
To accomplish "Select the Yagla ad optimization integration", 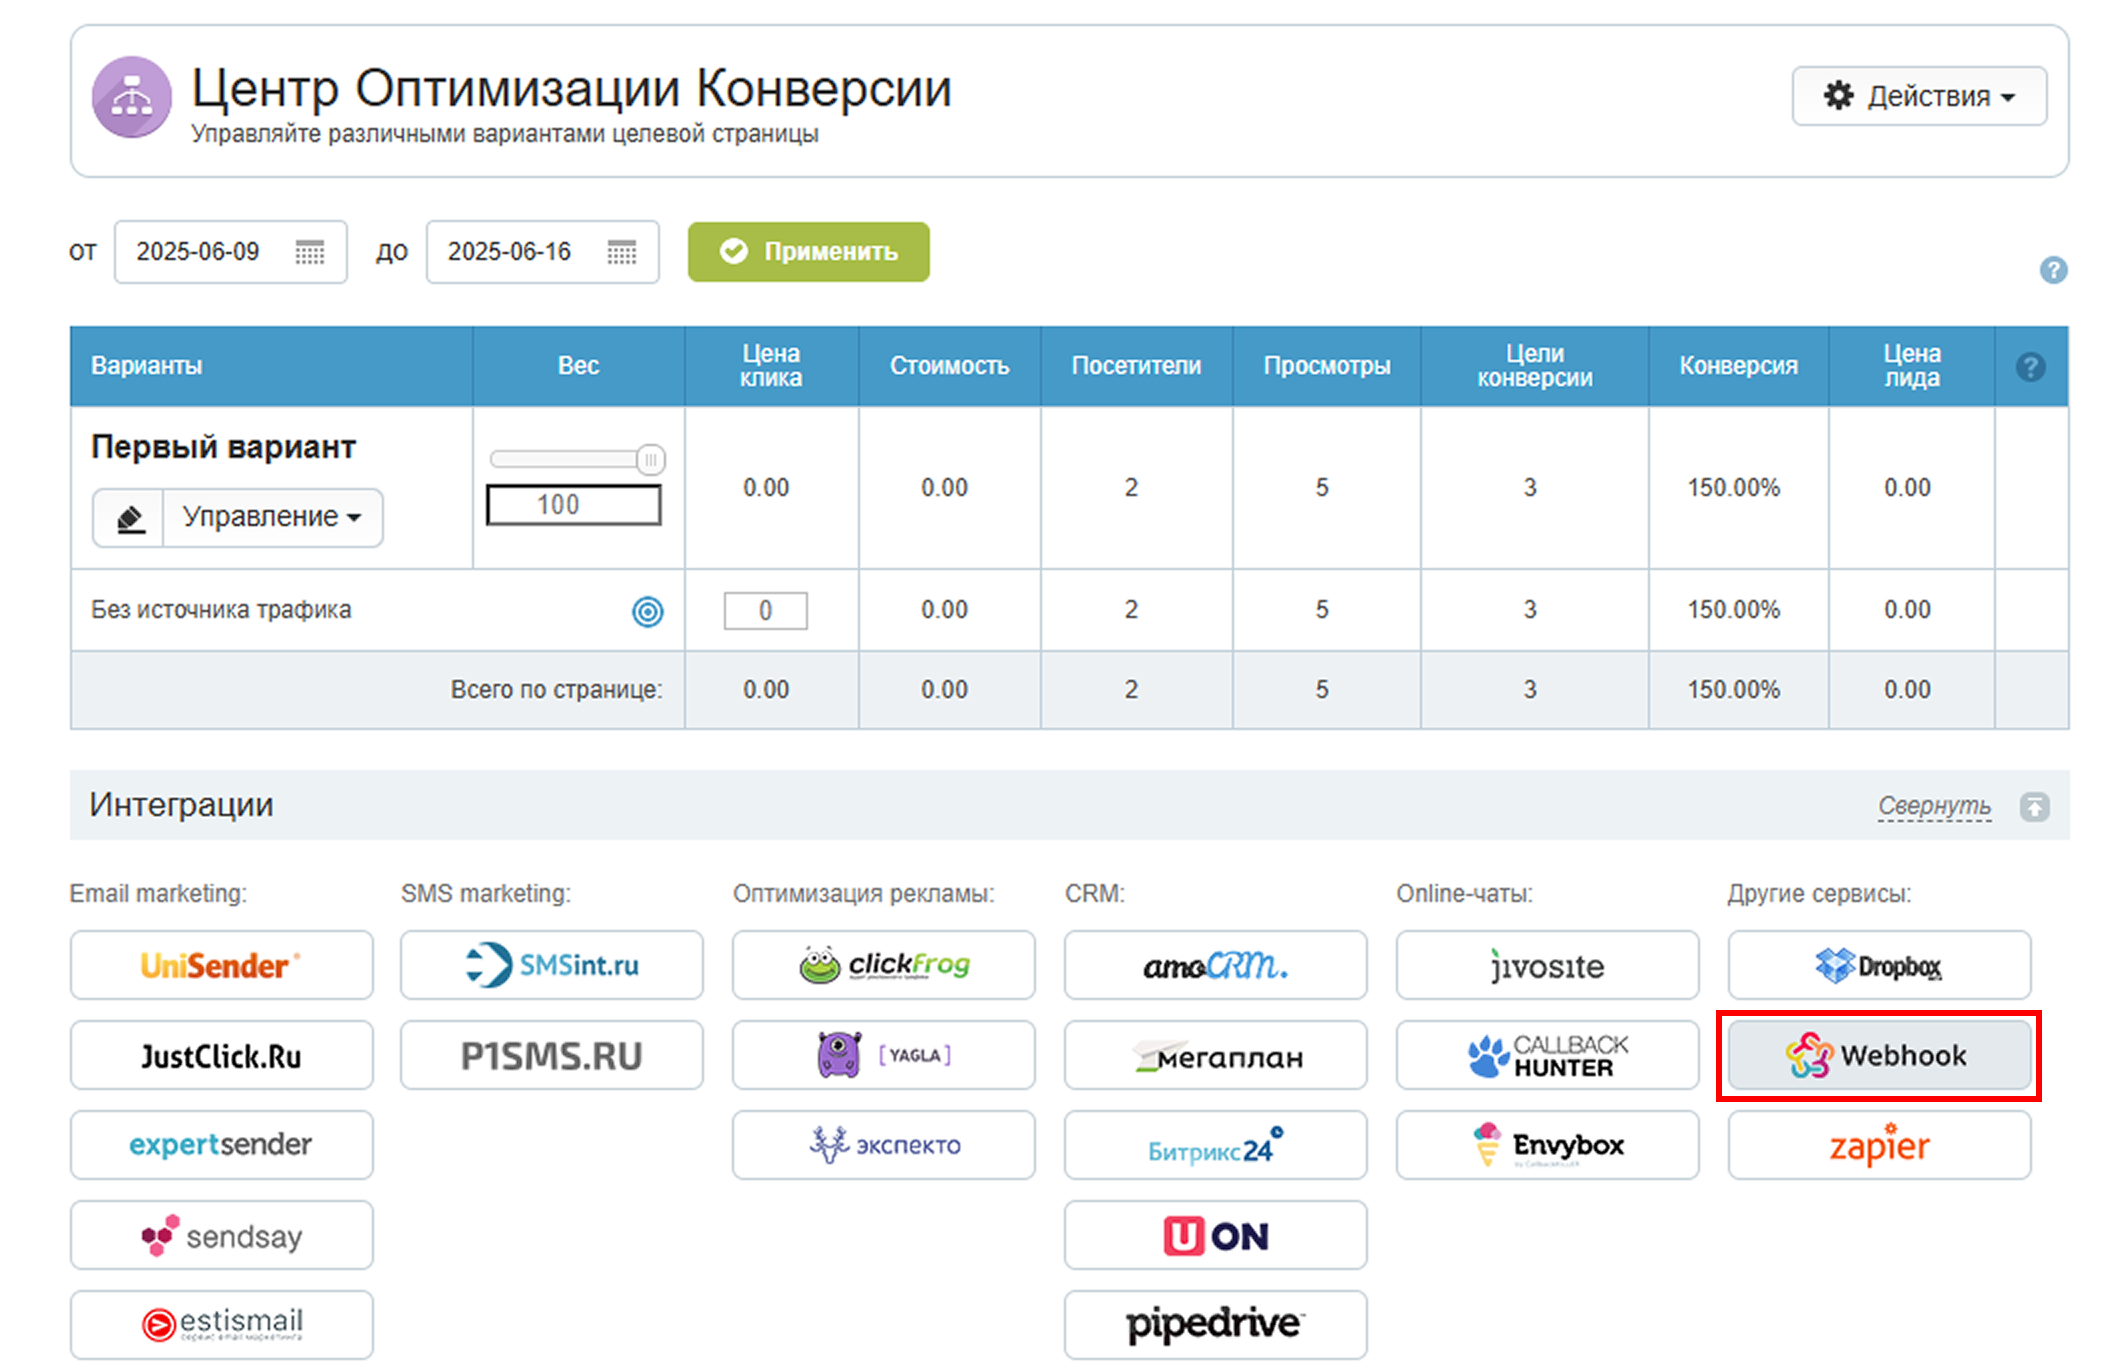I will (x=883, y=1056).
